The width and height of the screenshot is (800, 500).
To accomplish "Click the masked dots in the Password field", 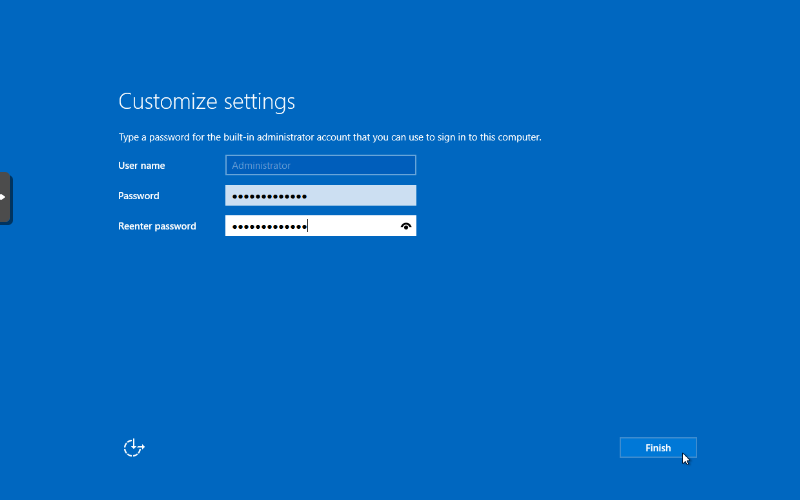I will [x=268, y=196].
